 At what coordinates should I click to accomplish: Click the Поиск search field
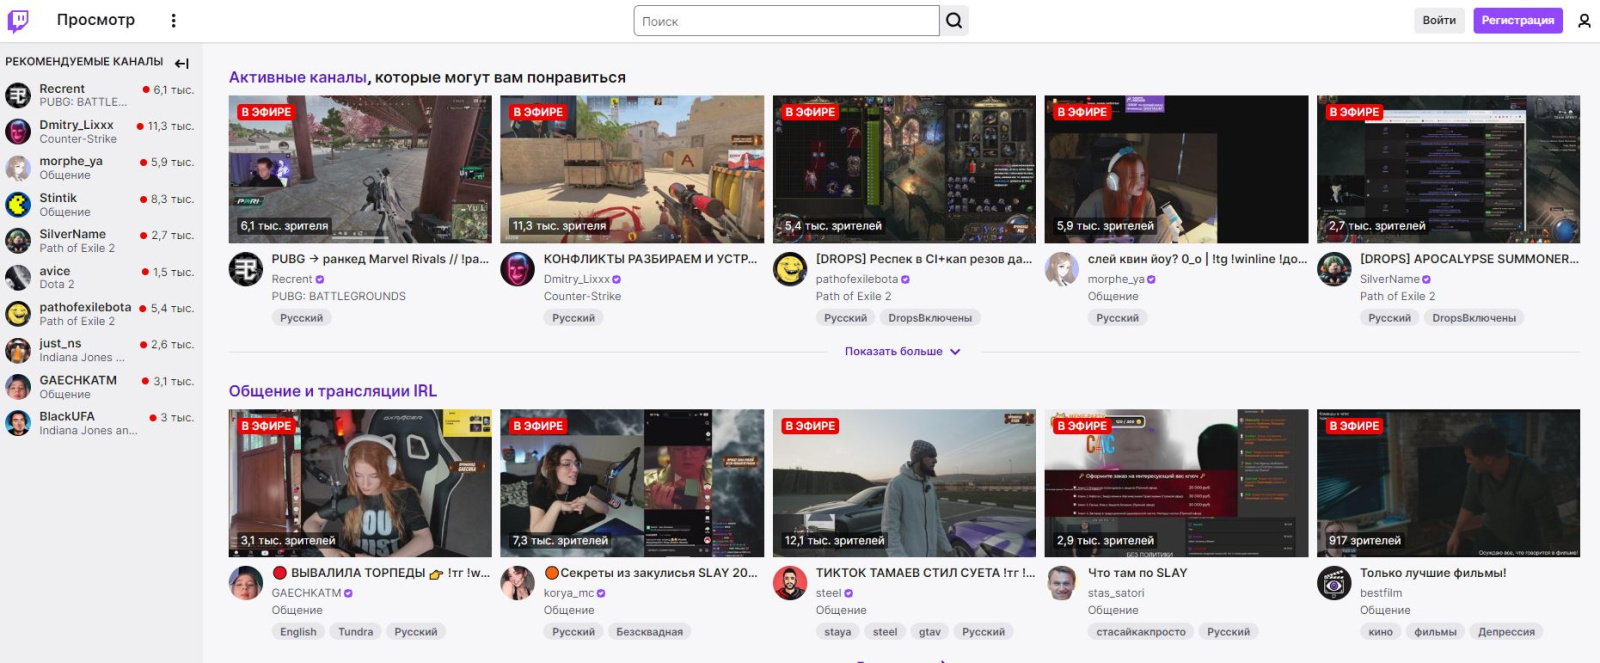point(787,21)
